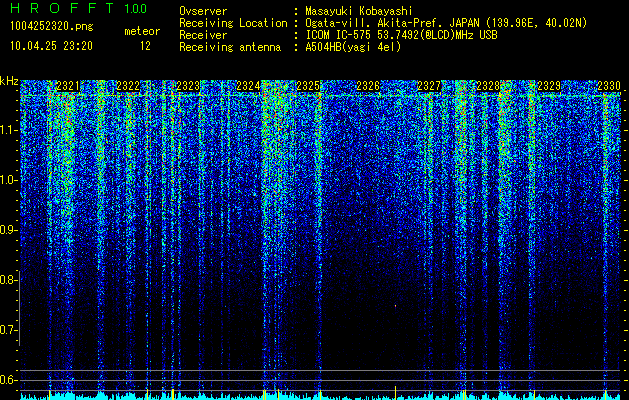Click the 2330 time marker

(x=609, y=86)
